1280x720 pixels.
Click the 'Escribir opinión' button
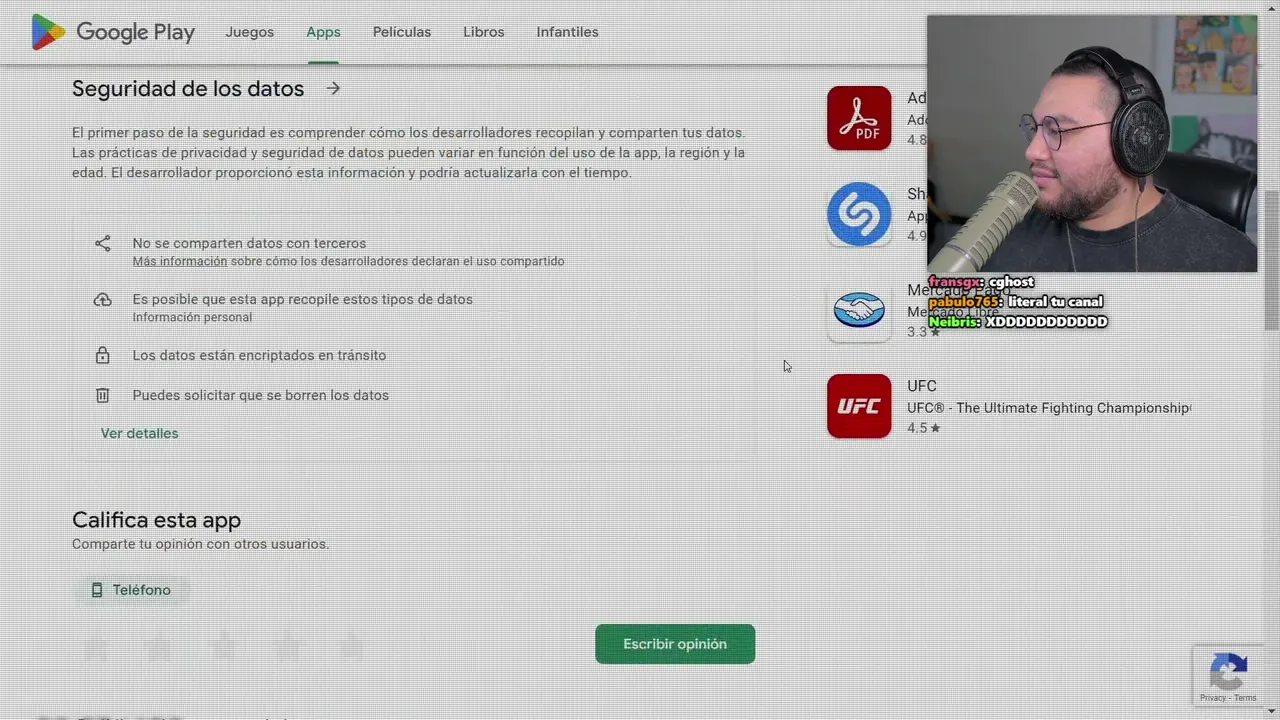(x=675, y=644)
